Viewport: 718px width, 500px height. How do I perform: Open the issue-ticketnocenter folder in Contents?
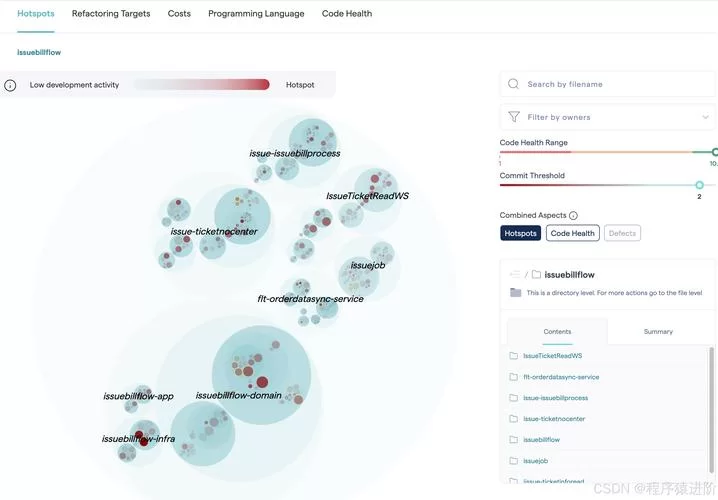pyautogui.click(x=554, y=418)
